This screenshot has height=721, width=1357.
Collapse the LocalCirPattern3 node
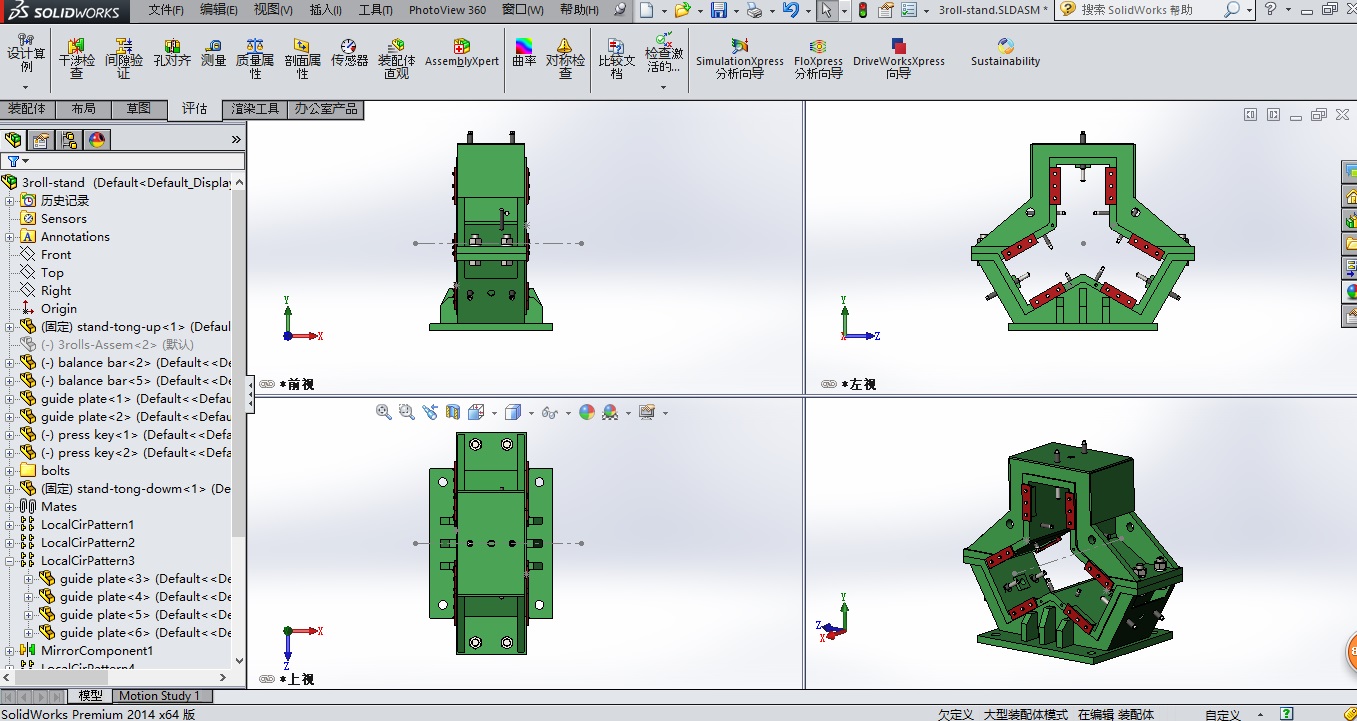click(10, 561)
